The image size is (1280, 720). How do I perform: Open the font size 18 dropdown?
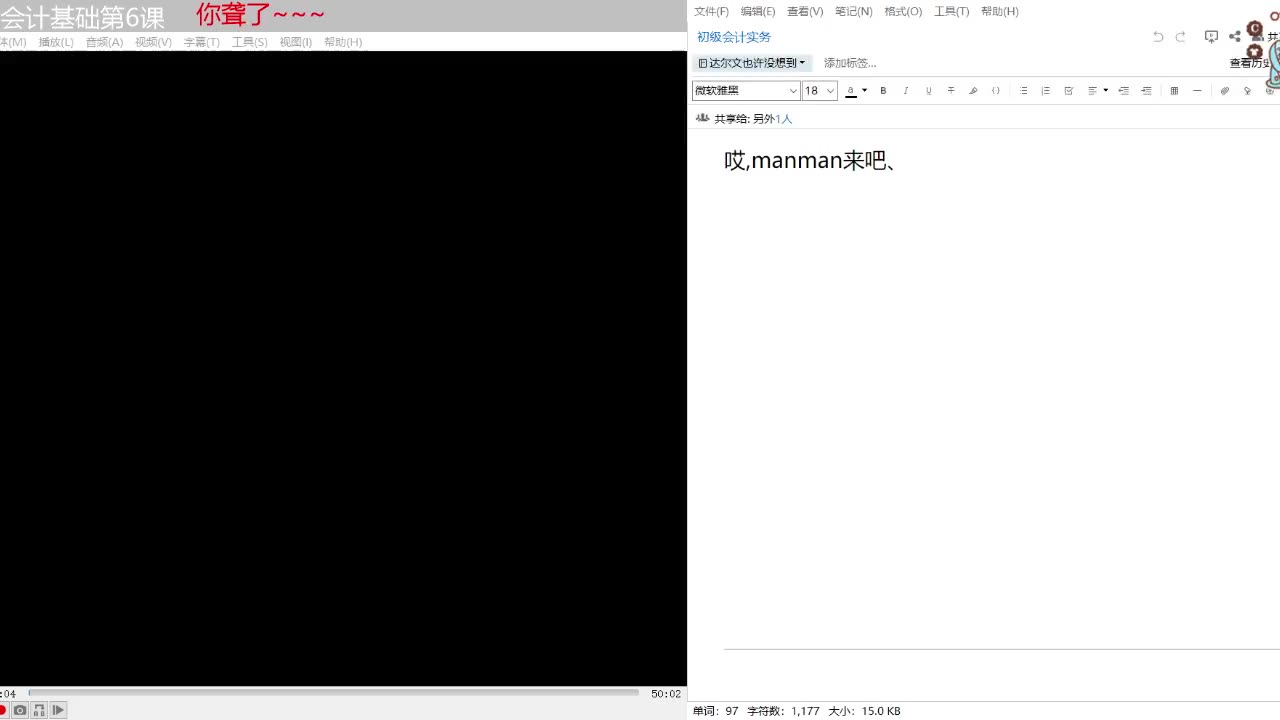[820, 90]
